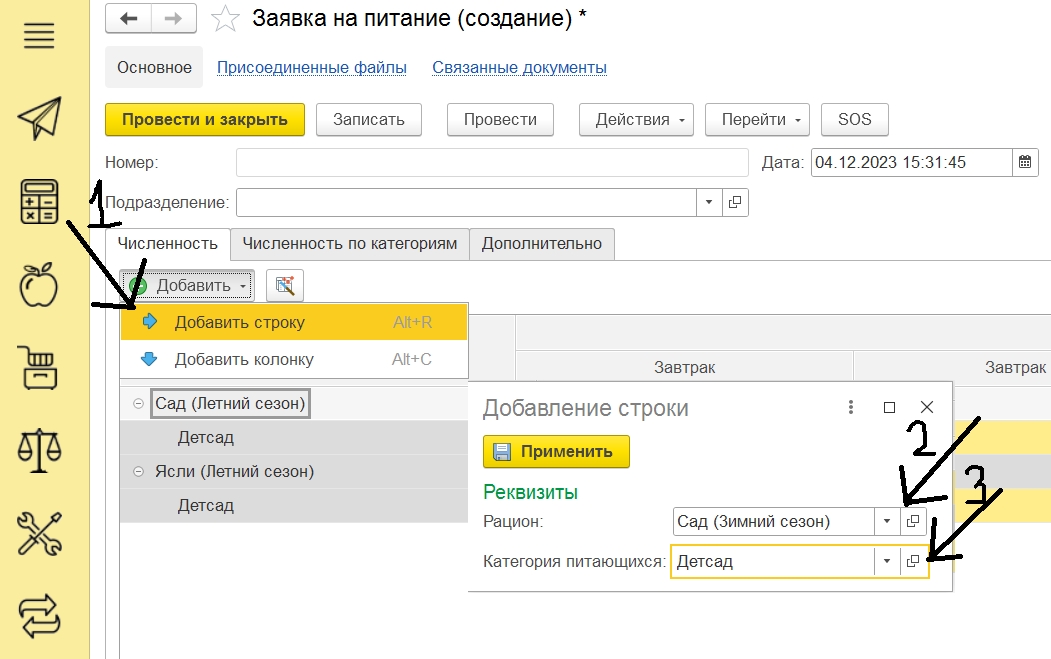Click the Применить button
Screen dimensions: 1051x659
pyautogui.click(x=556, y=451)
